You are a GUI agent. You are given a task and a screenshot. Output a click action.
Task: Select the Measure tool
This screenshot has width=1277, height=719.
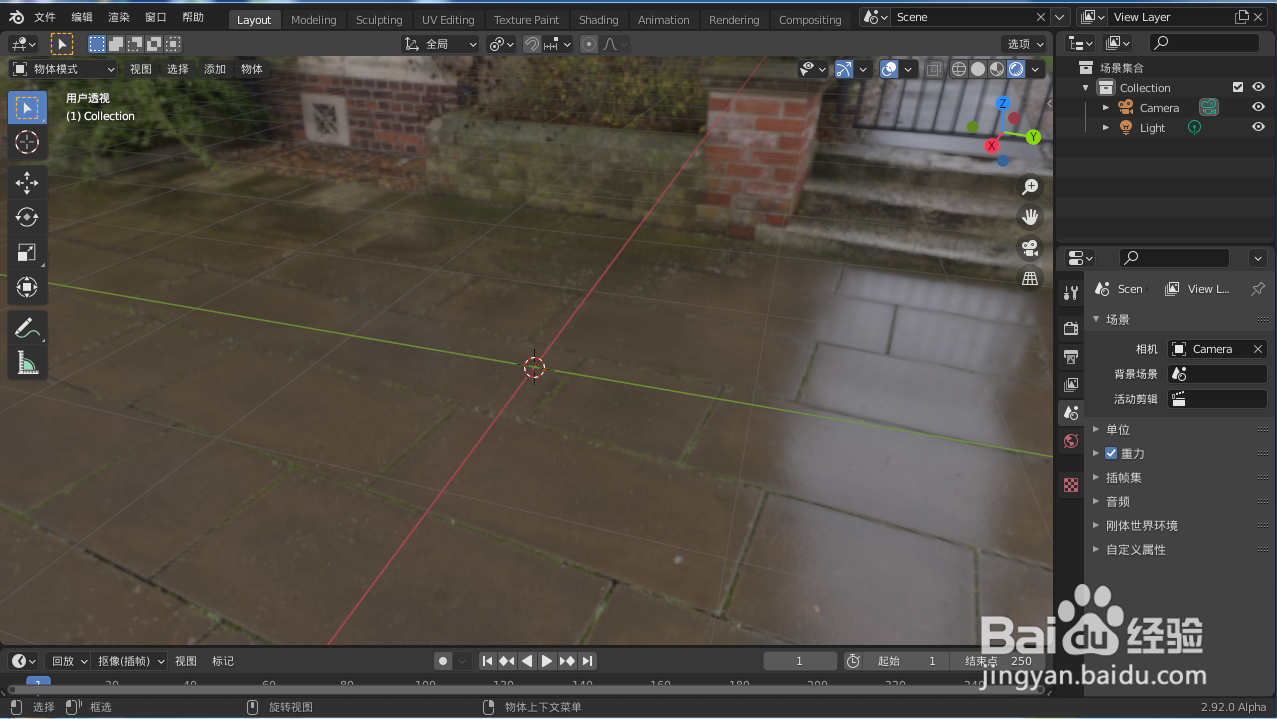27,362
